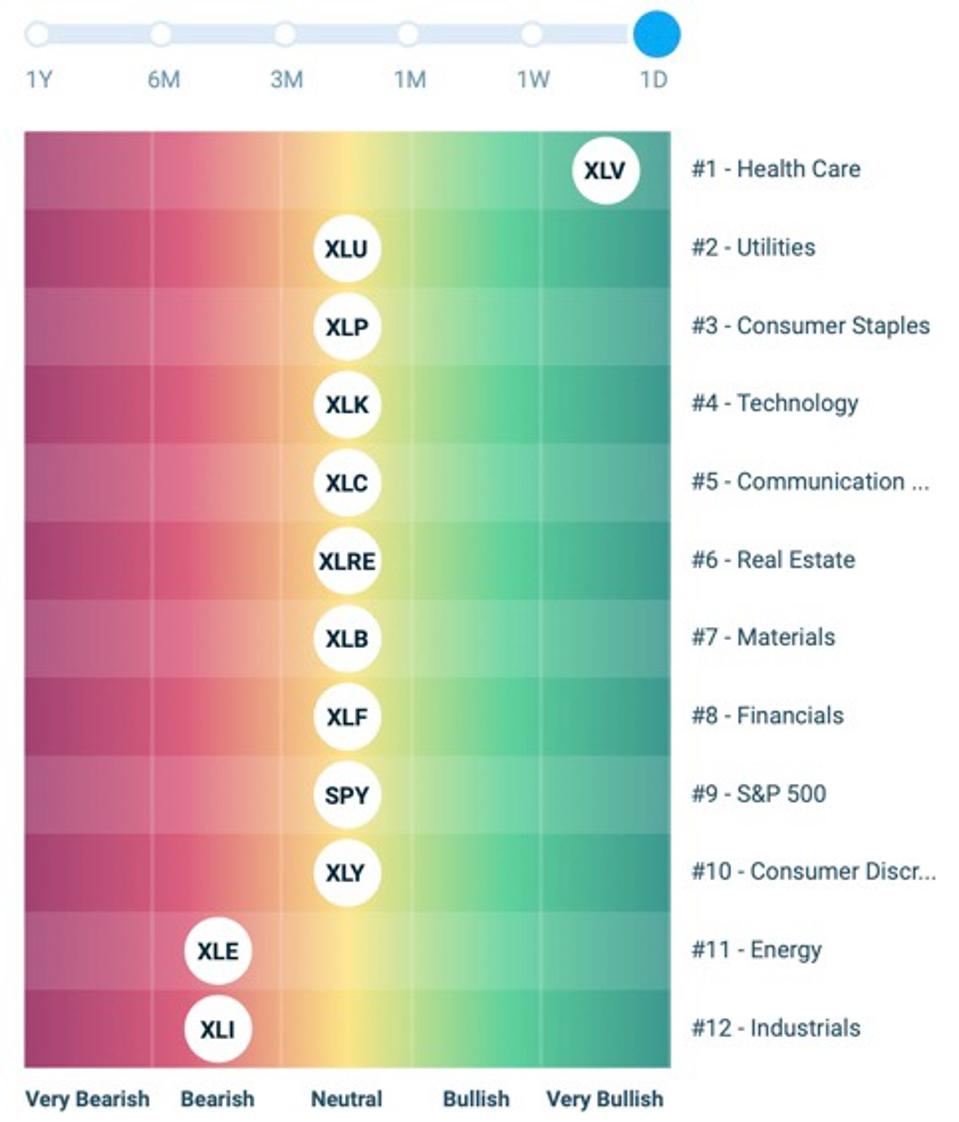Choose the 3M timeframe point
The height and width of the screenshot is (1122, 959).
(285, 34)
